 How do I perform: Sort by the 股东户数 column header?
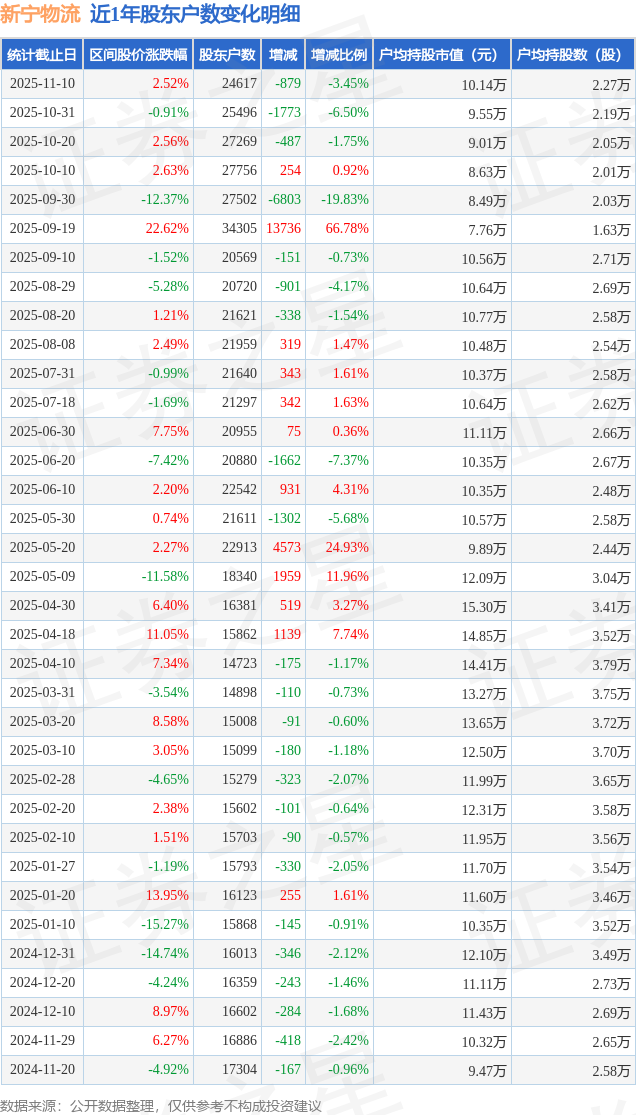(227, 55)
